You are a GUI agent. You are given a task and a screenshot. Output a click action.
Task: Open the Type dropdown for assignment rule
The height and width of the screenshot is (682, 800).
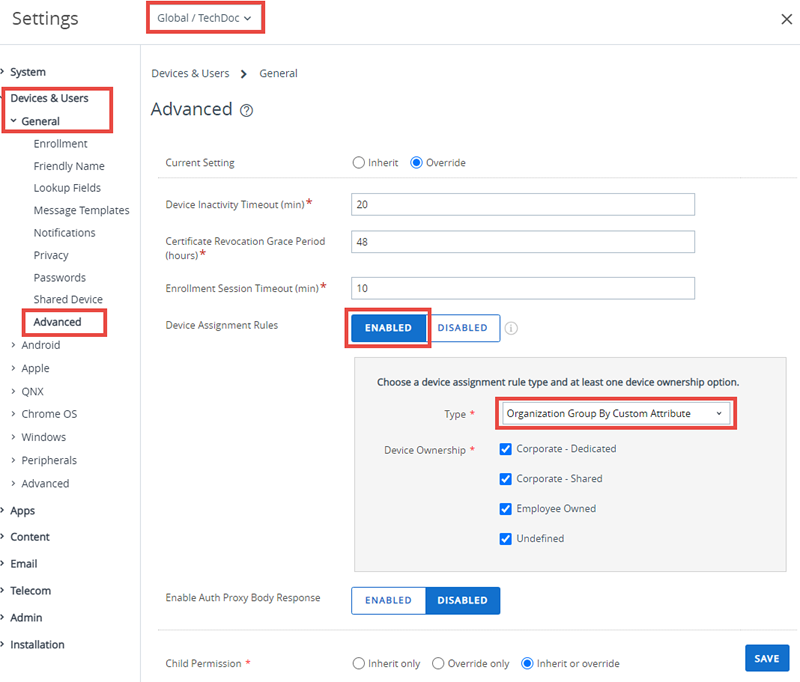(616, 414)
